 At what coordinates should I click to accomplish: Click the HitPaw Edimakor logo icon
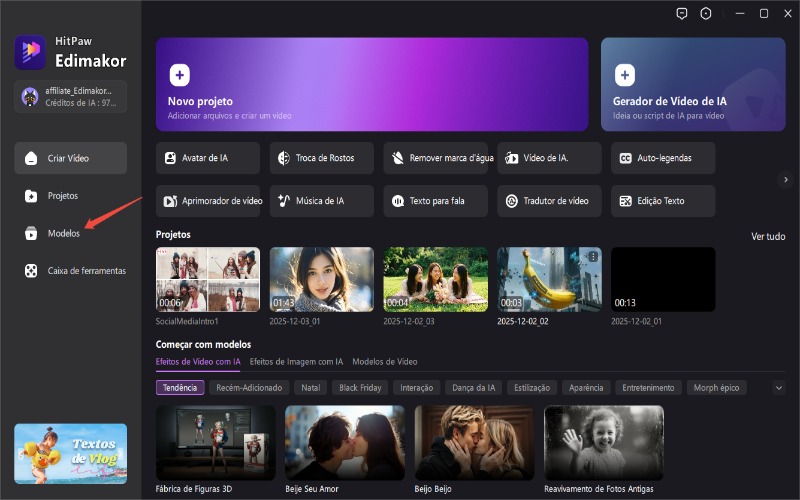tap(30, 52)
